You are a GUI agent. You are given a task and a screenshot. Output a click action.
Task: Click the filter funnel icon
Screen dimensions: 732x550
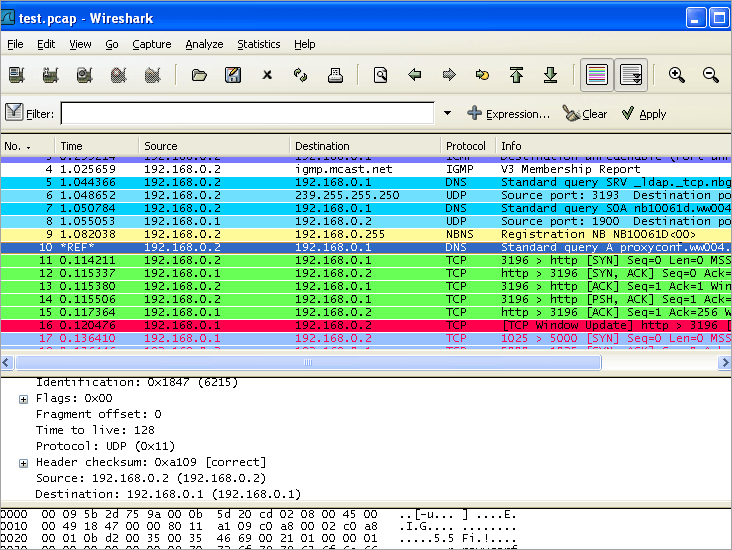[x=14, y=113]
